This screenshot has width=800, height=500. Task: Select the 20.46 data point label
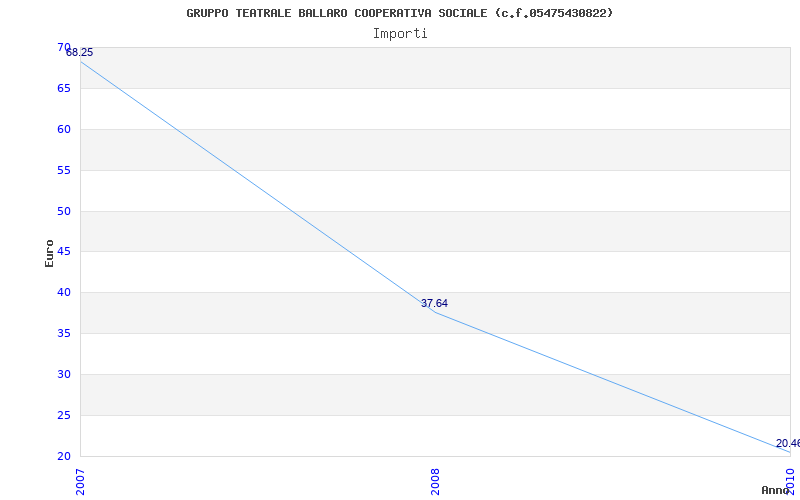pos(788,443)
